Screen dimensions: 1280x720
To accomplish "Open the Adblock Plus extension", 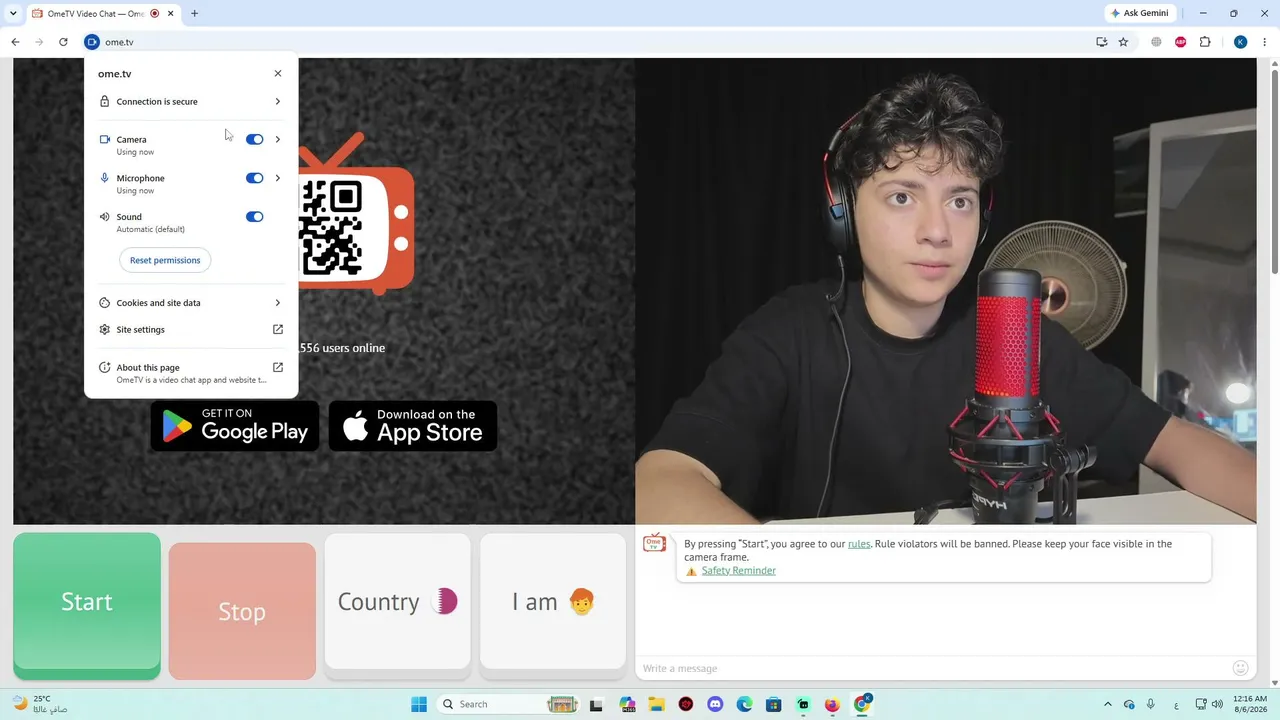I will pos(1181,42).
